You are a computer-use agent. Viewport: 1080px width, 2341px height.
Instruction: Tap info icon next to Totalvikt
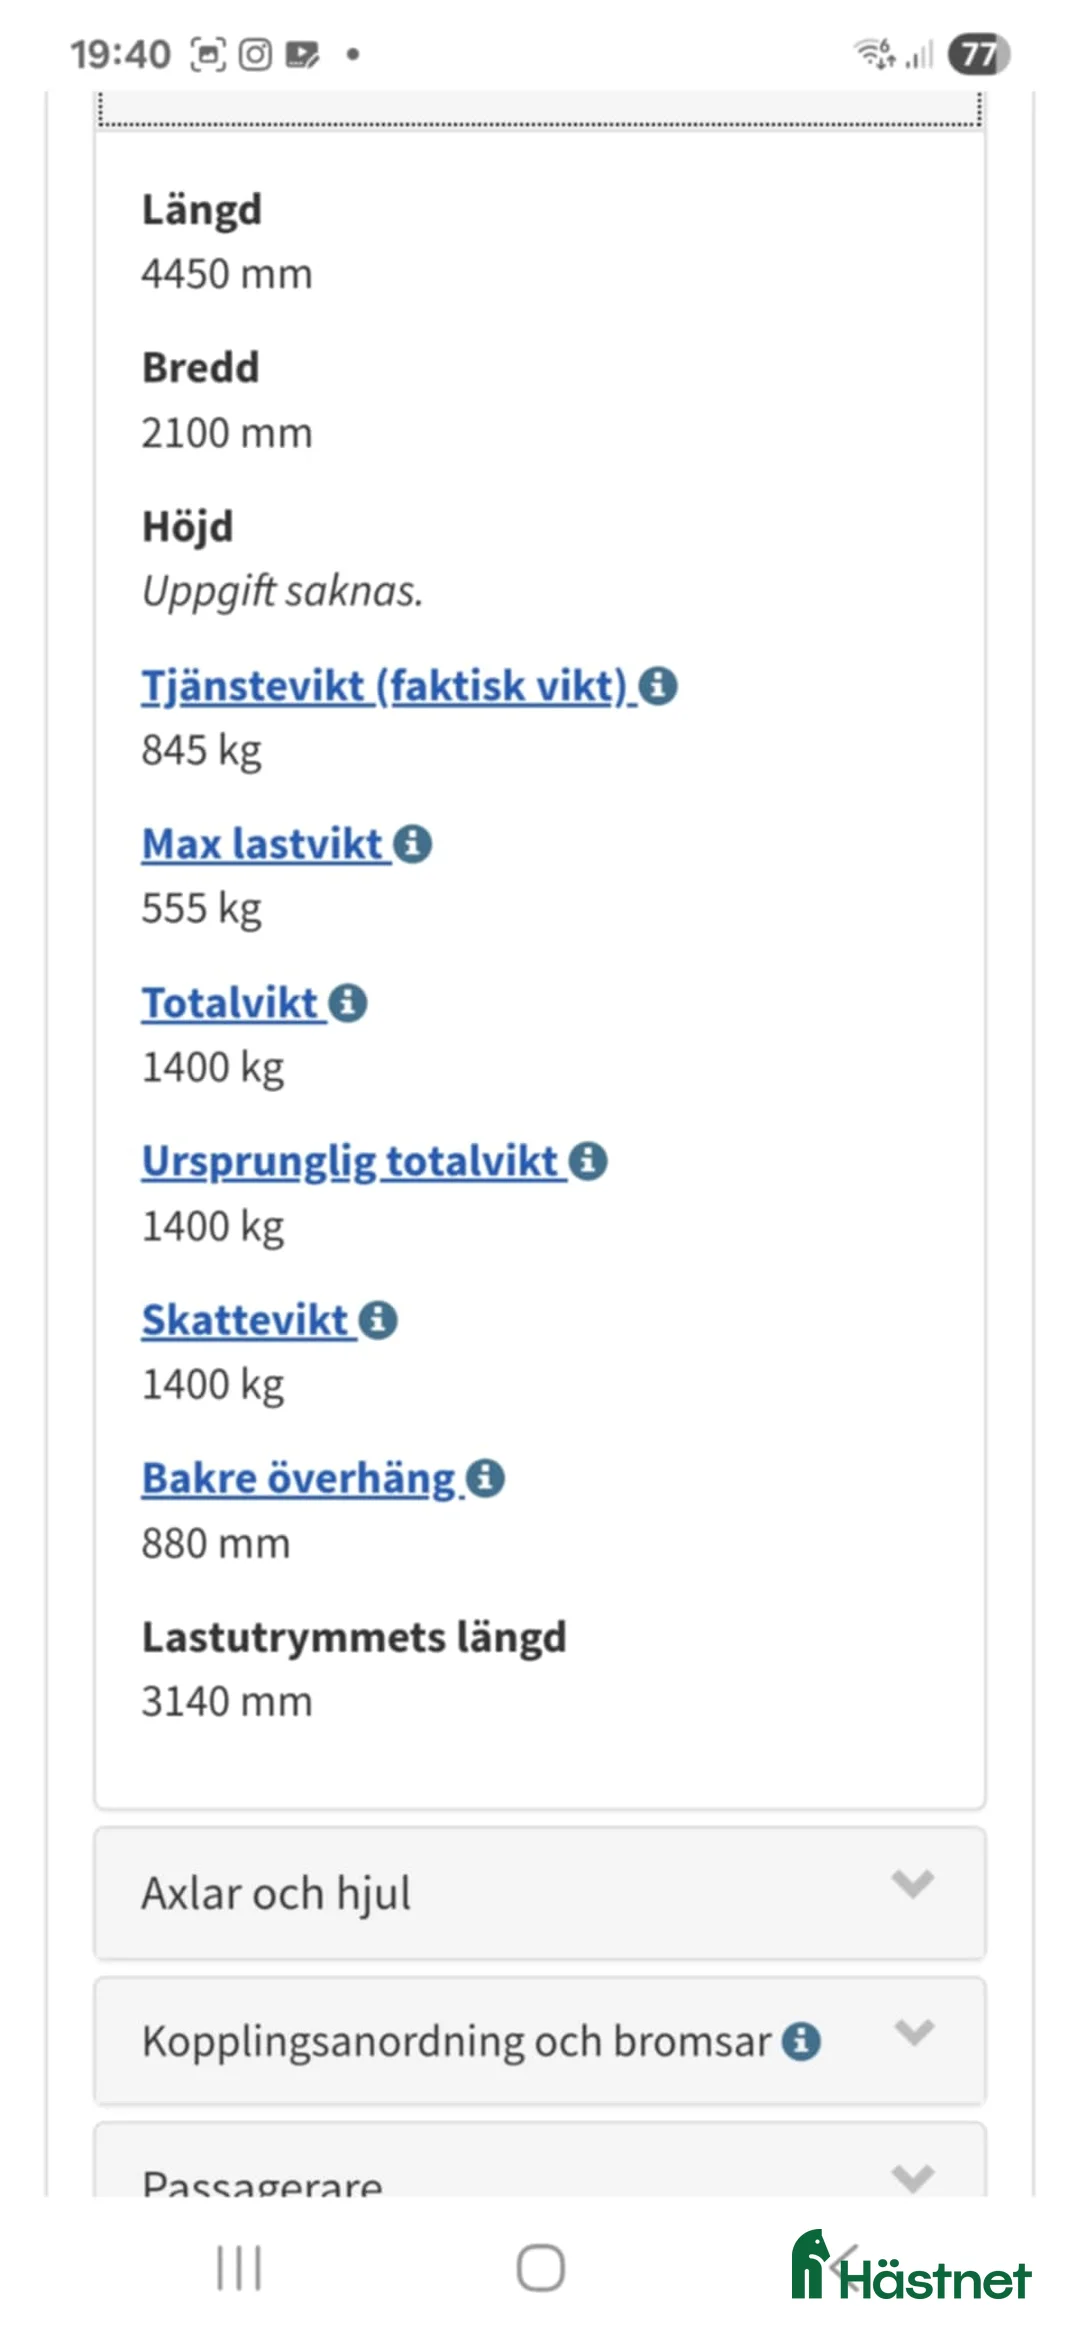pos(348,1003)
